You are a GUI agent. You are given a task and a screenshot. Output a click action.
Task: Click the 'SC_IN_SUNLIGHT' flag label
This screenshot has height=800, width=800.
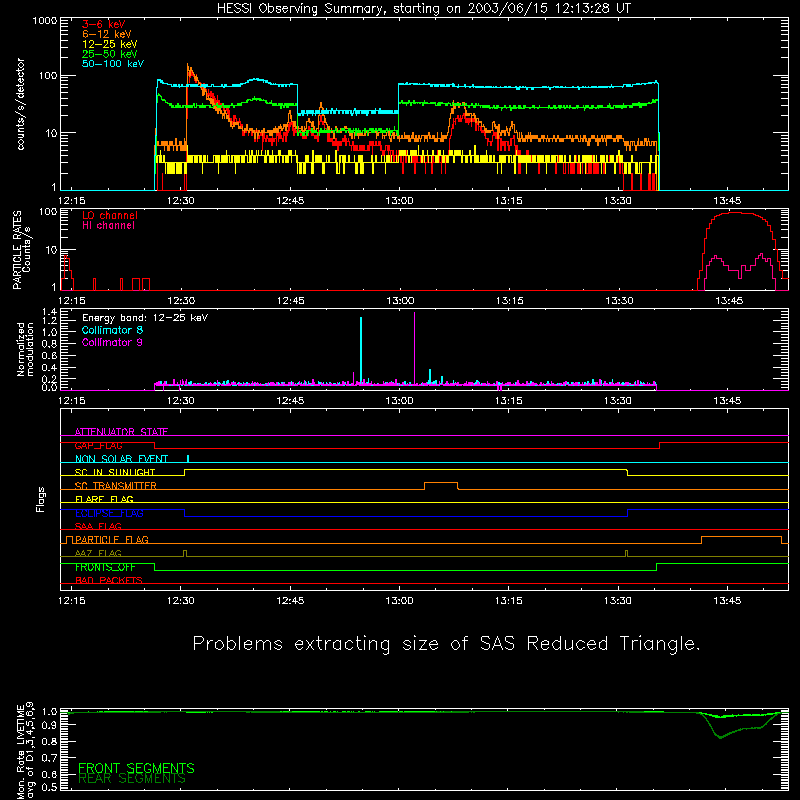coord(115,472)
